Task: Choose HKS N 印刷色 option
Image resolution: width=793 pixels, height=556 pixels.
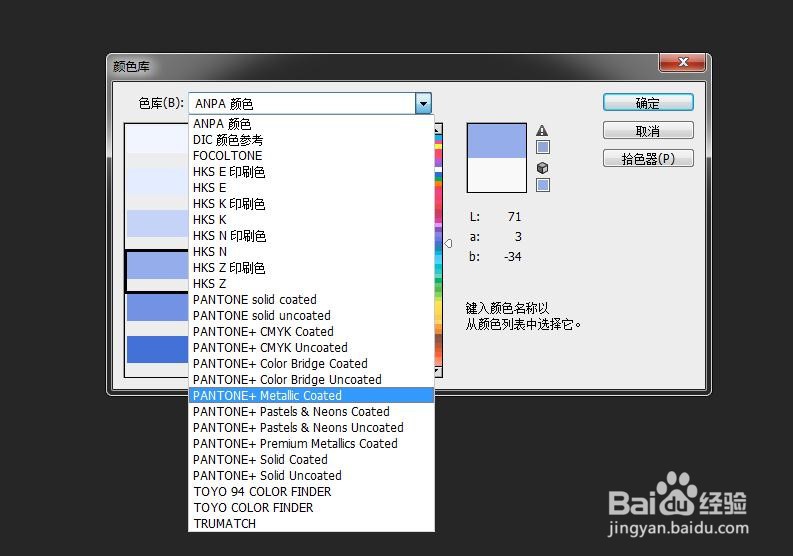Action: pyautogui.click(x=311, y=236)
